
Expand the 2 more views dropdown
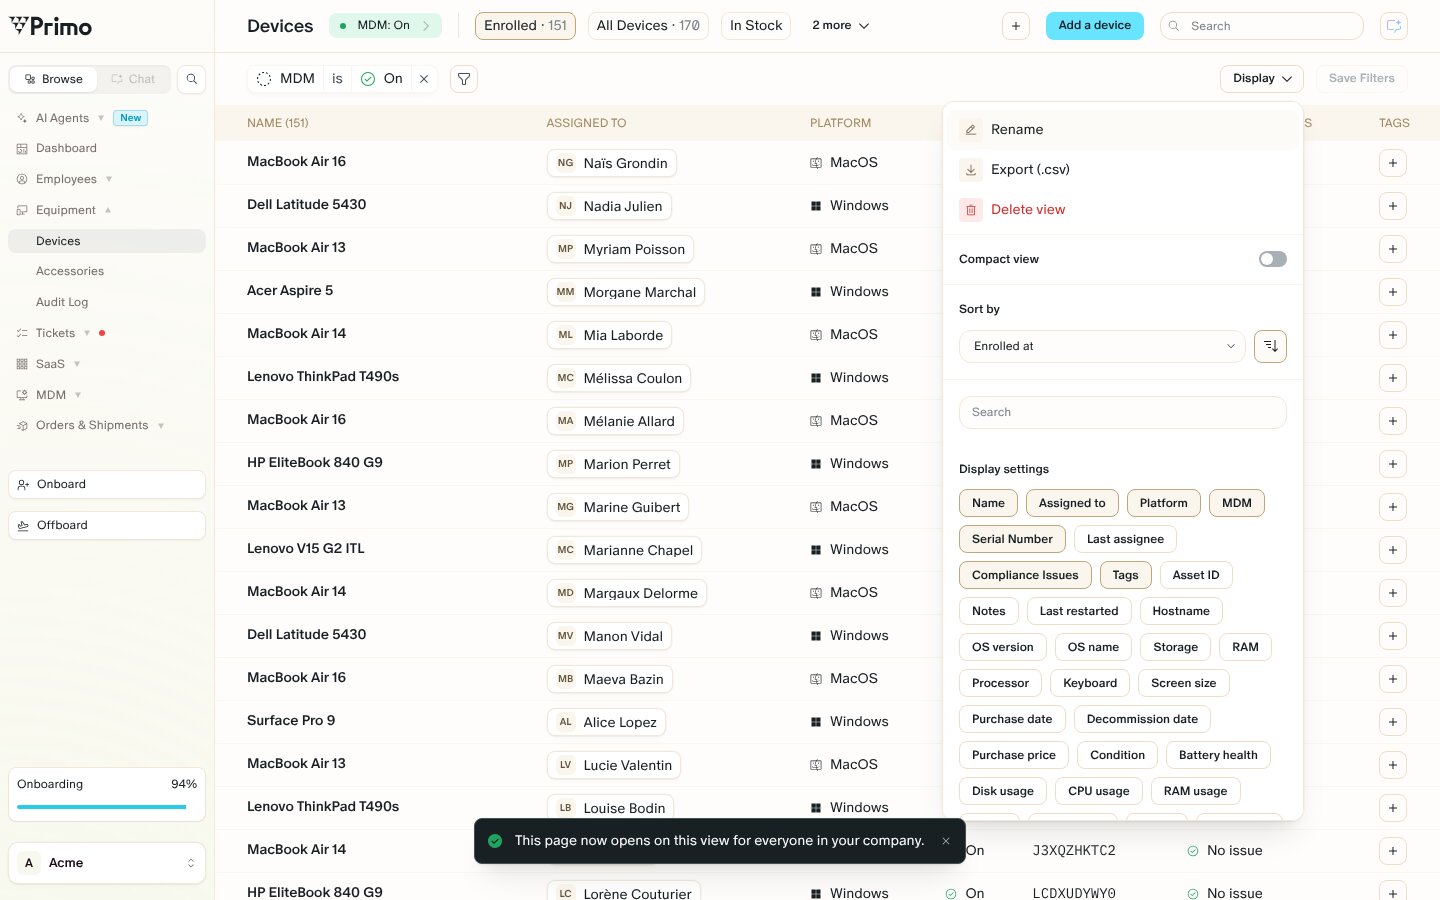click(x=840, y=26)
